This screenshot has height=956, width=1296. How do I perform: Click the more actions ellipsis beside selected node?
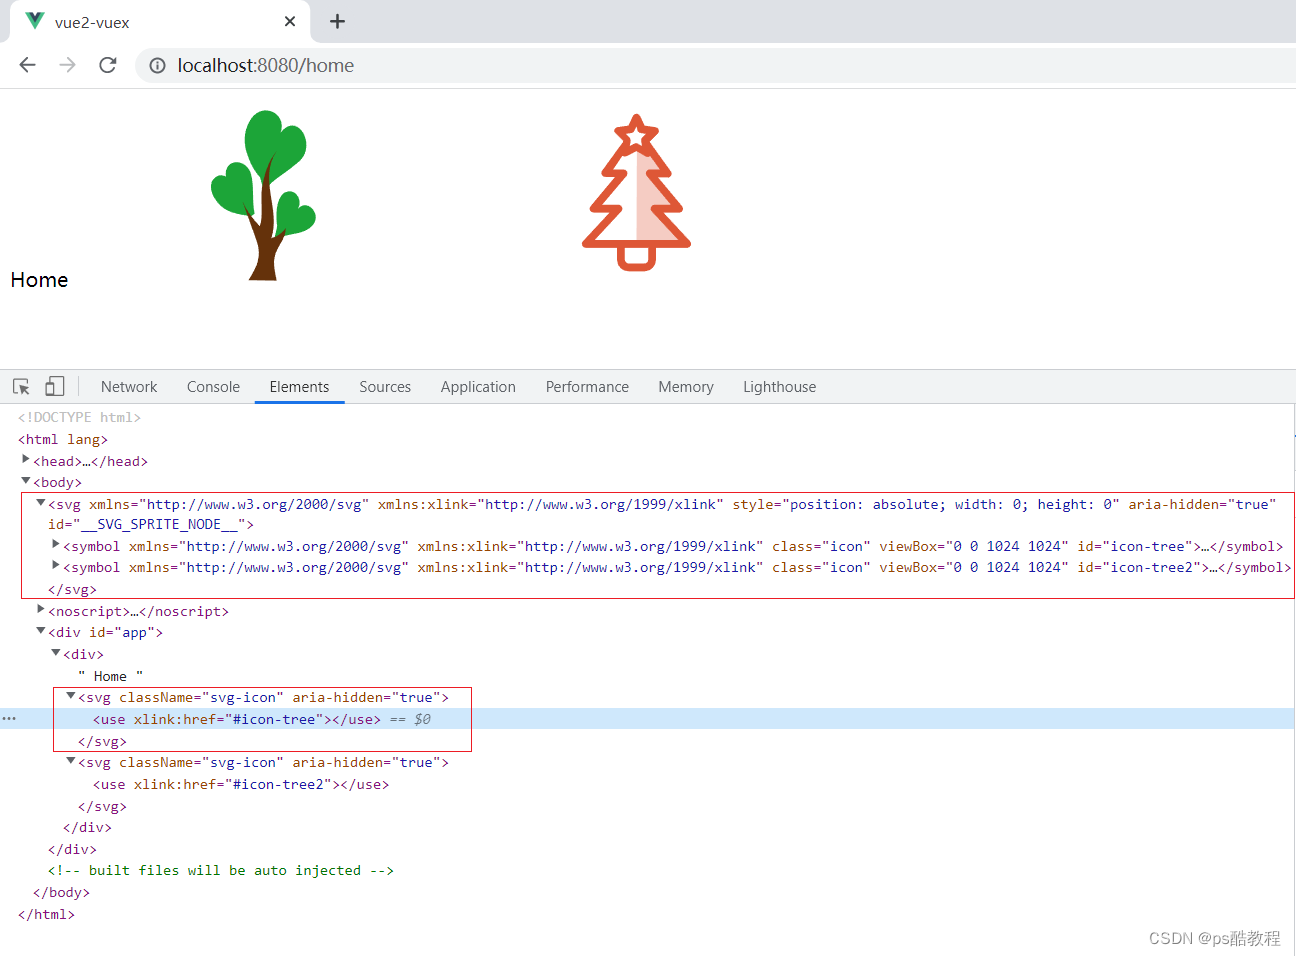point(9,718)
